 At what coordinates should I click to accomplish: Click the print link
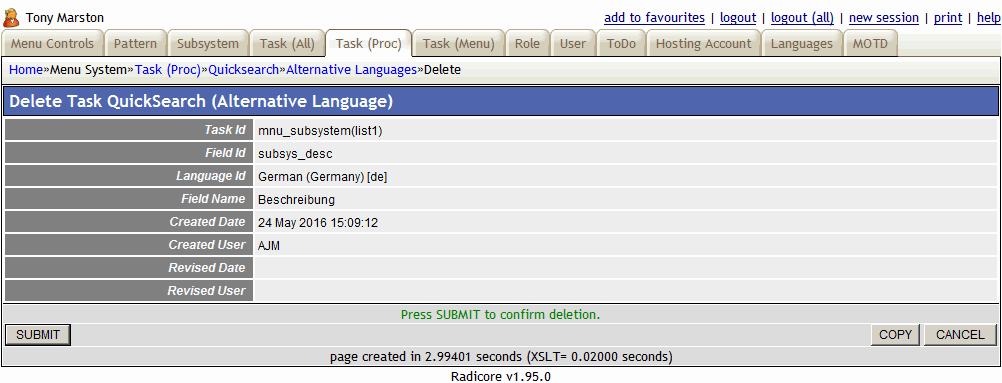[x=948, y=18]
